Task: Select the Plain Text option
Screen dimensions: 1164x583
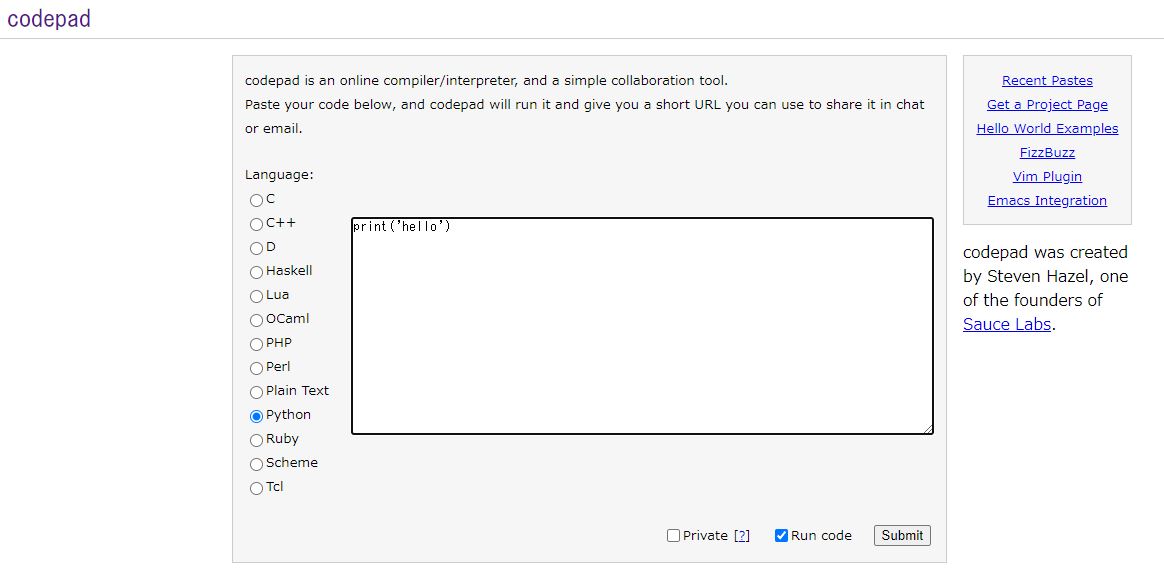Action: 256,392
